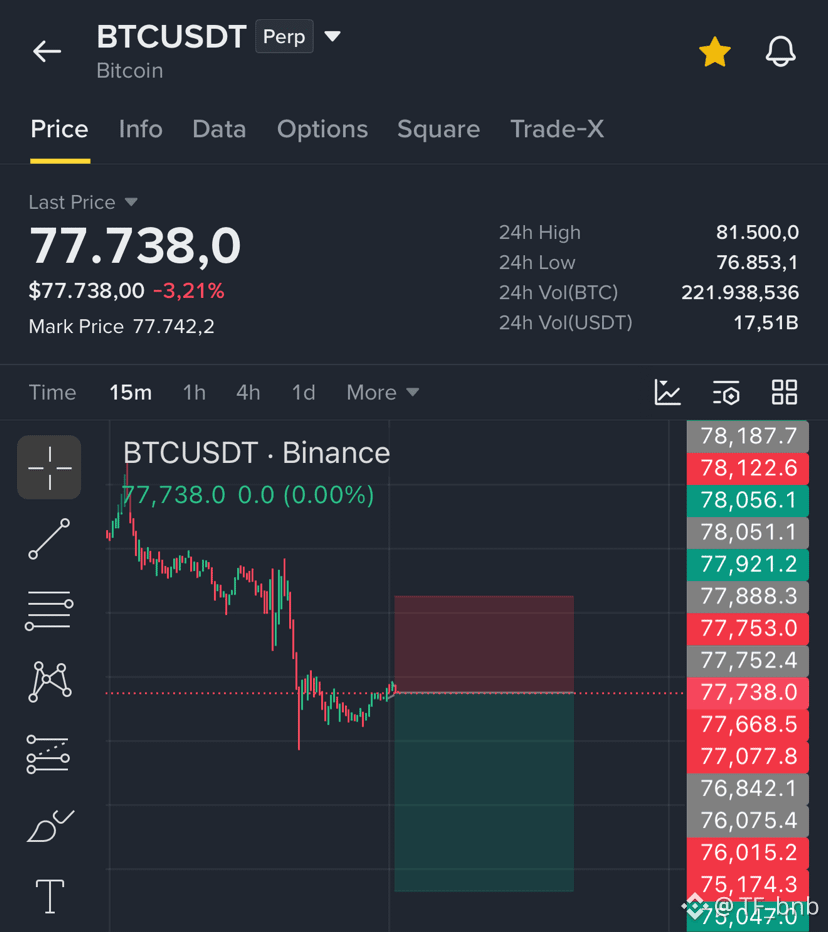Click the chart legend 77,738.0 0.0 (0.00%)
Image resolution: width=828 pixels, height=932 pixels.
point(248,495)
